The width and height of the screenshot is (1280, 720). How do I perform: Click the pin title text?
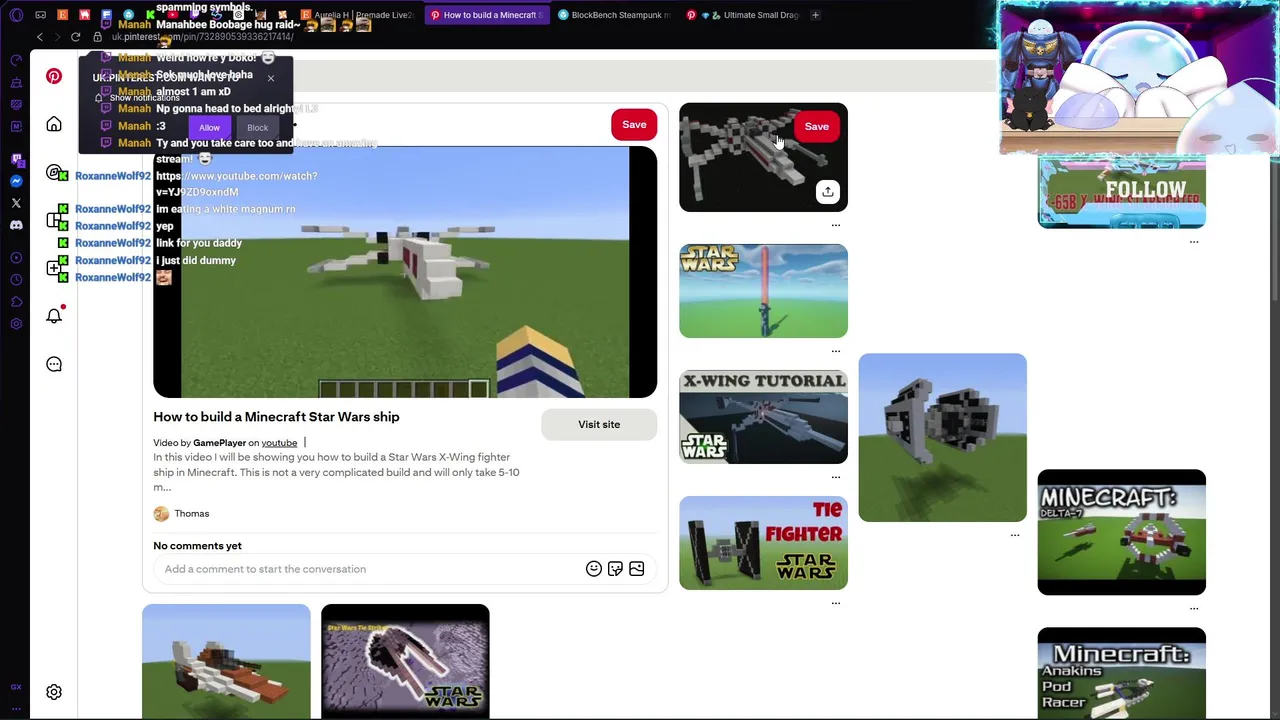click(x=276, y=417)
